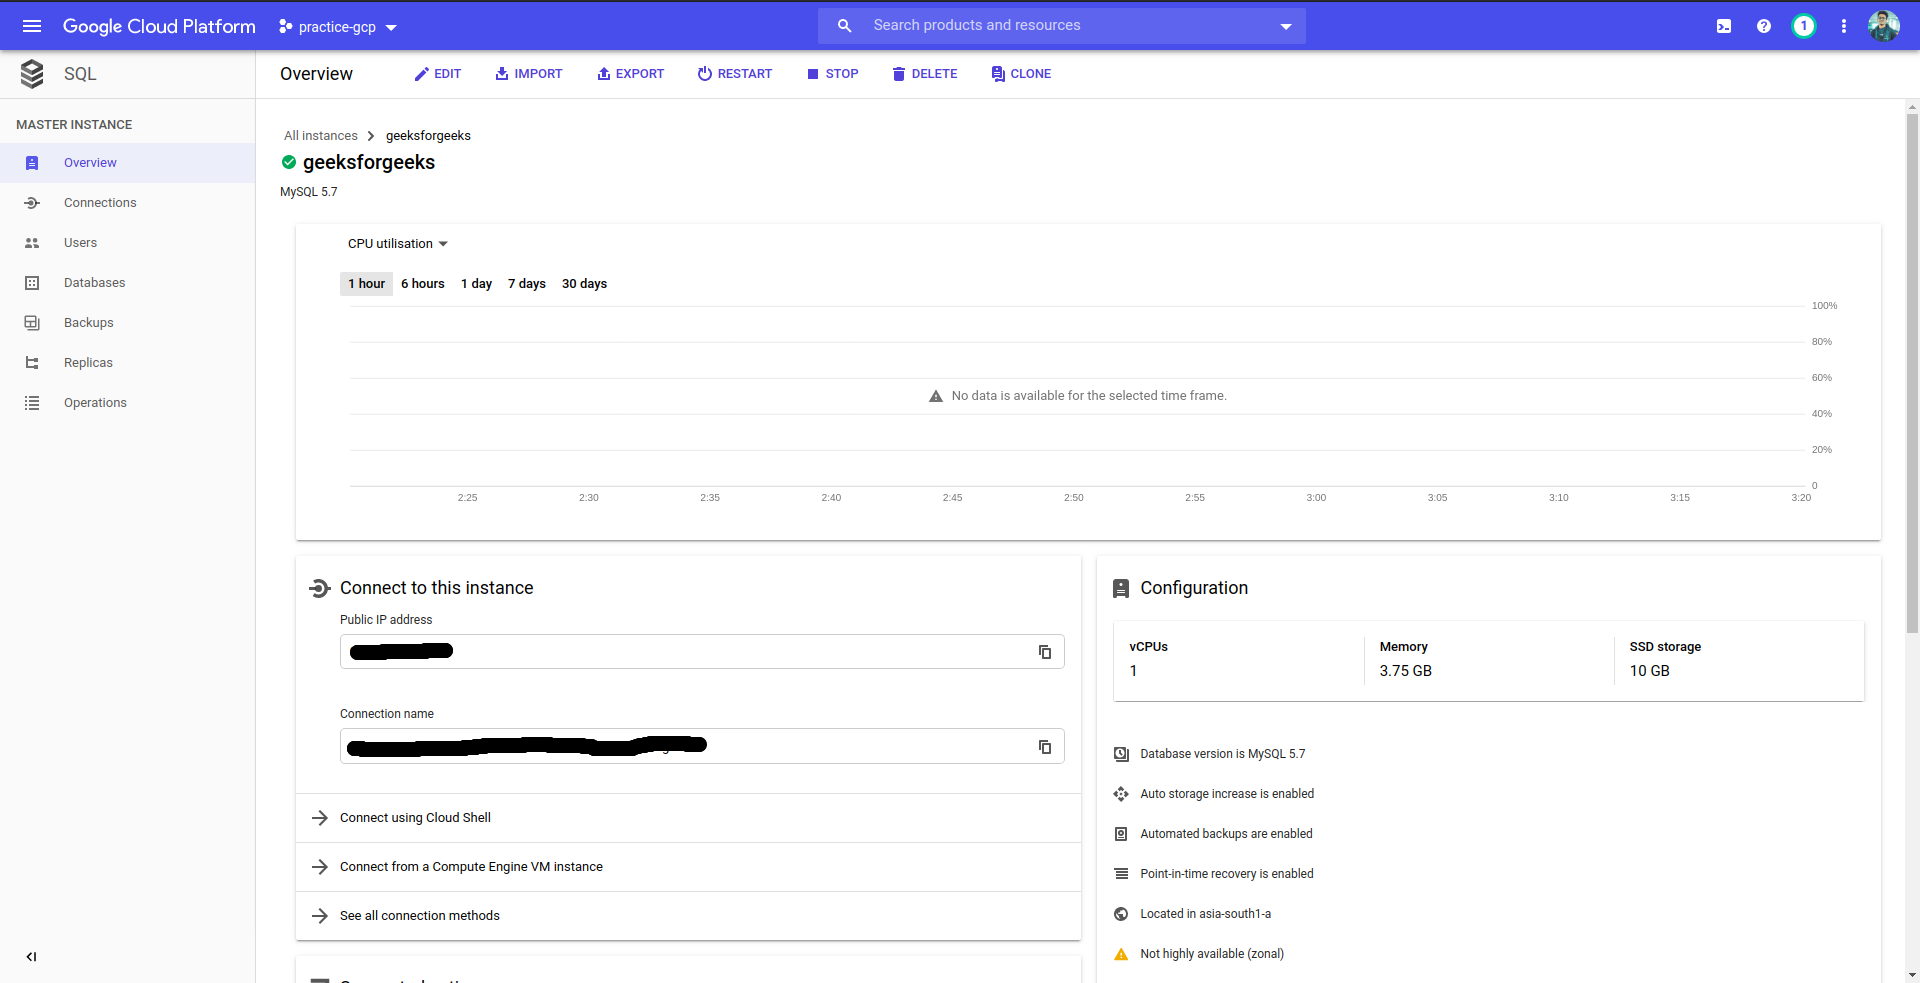
Task: Expand Connect from a Compute Engine VM instance
Action: point(688,867)
